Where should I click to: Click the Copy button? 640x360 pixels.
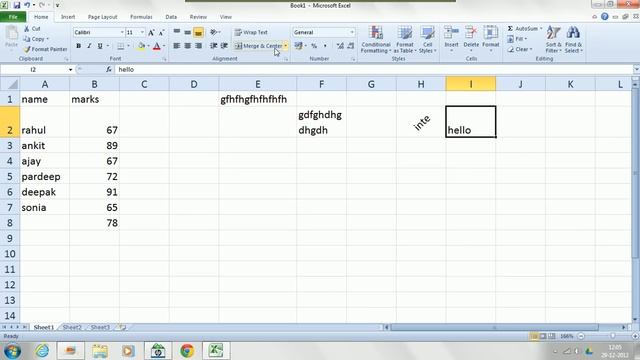click(35, 39)
